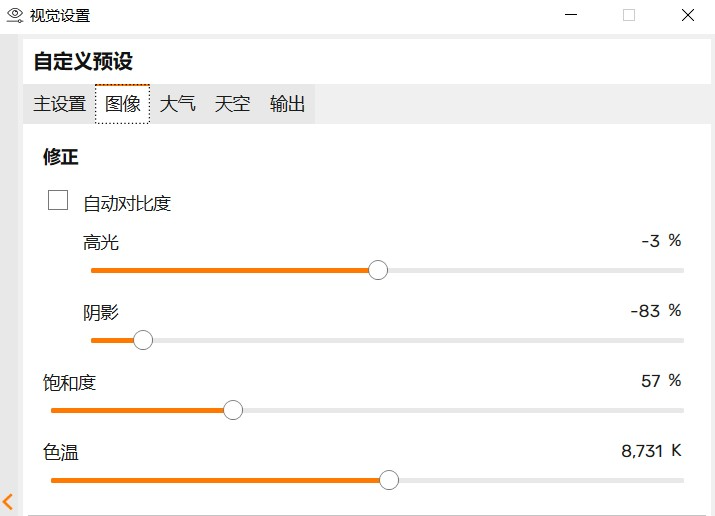Close the 视觉设置 window

pyautogui.click(x=688, y=15)
